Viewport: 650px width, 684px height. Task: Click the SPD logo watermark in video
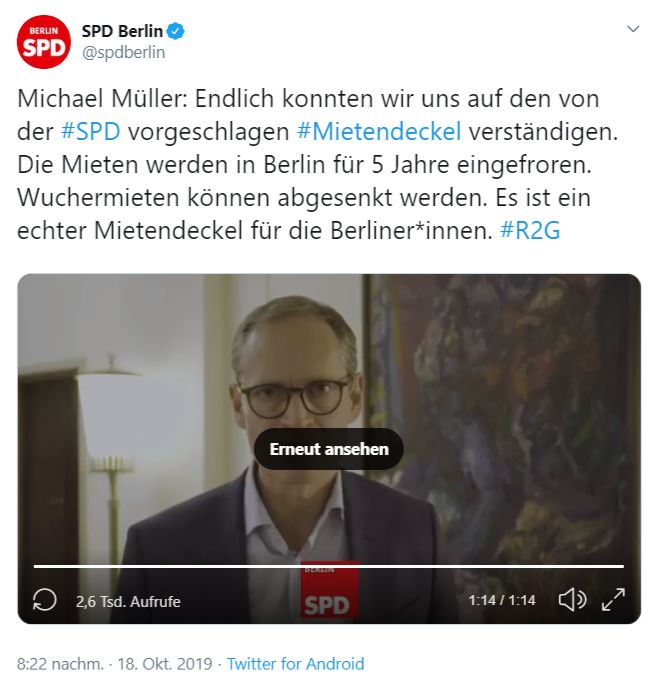[x=329, y=589]
